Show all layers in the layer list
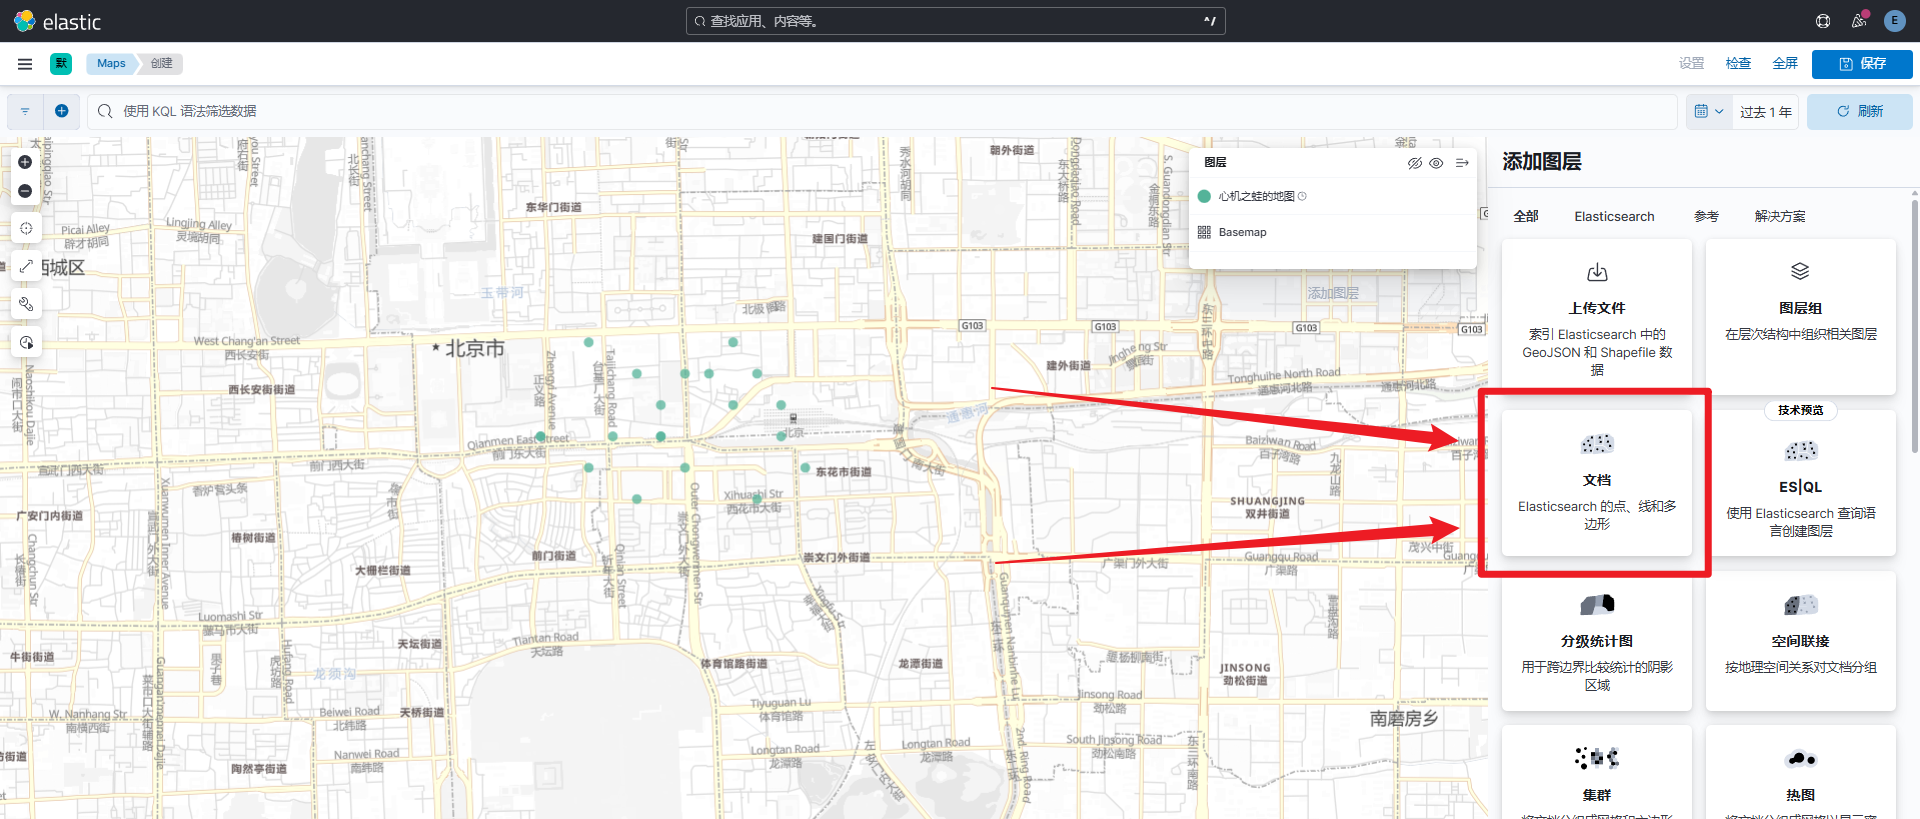This screenshot has width=1920, height=819. [x=1436, y=163]
